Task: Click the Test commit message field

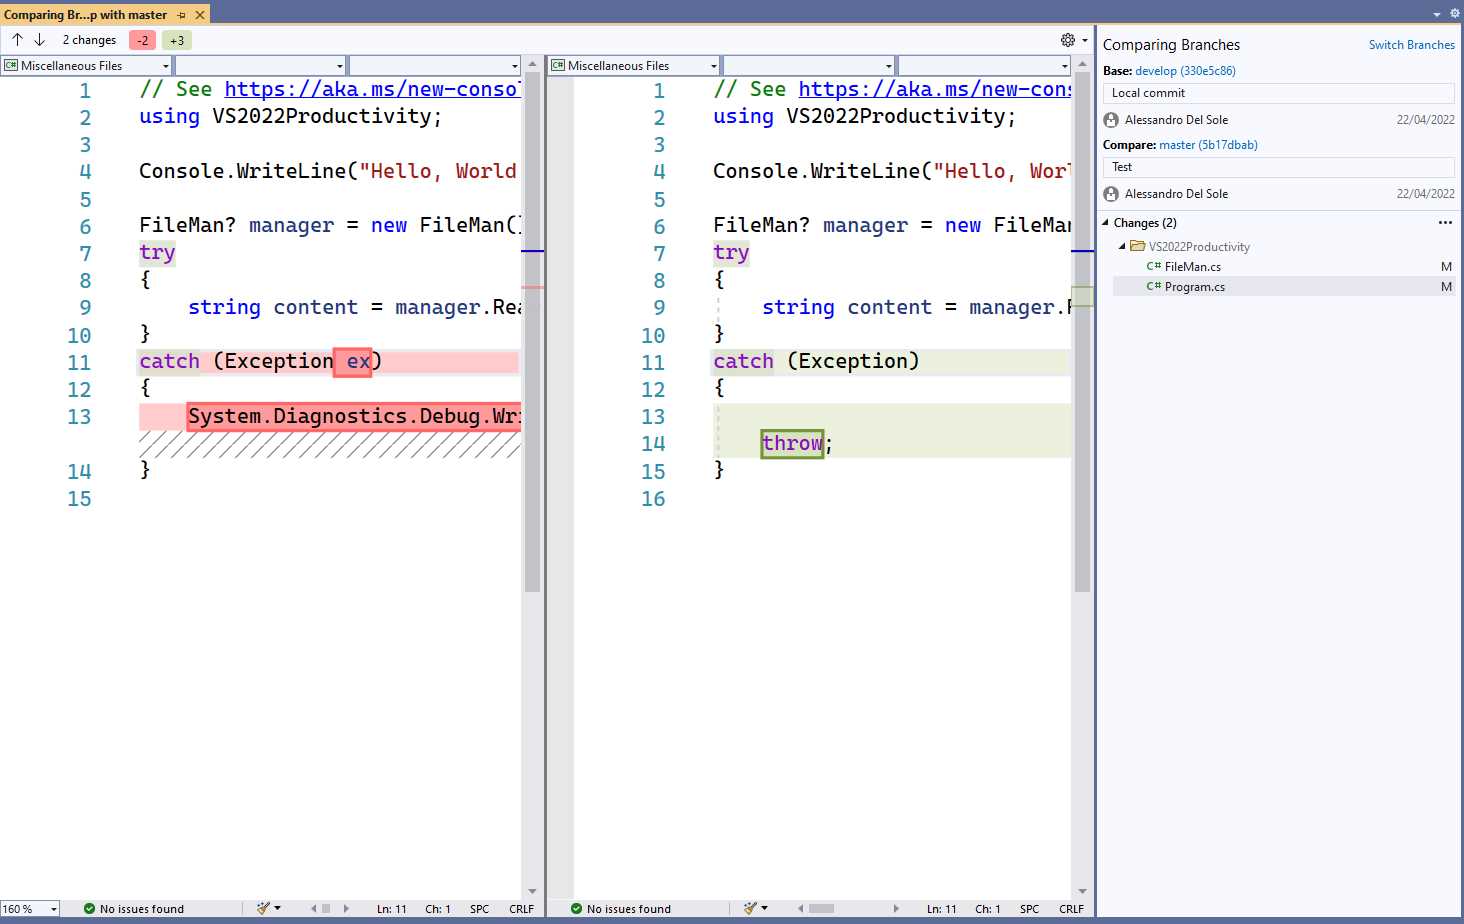Action: coord(1278,167)
